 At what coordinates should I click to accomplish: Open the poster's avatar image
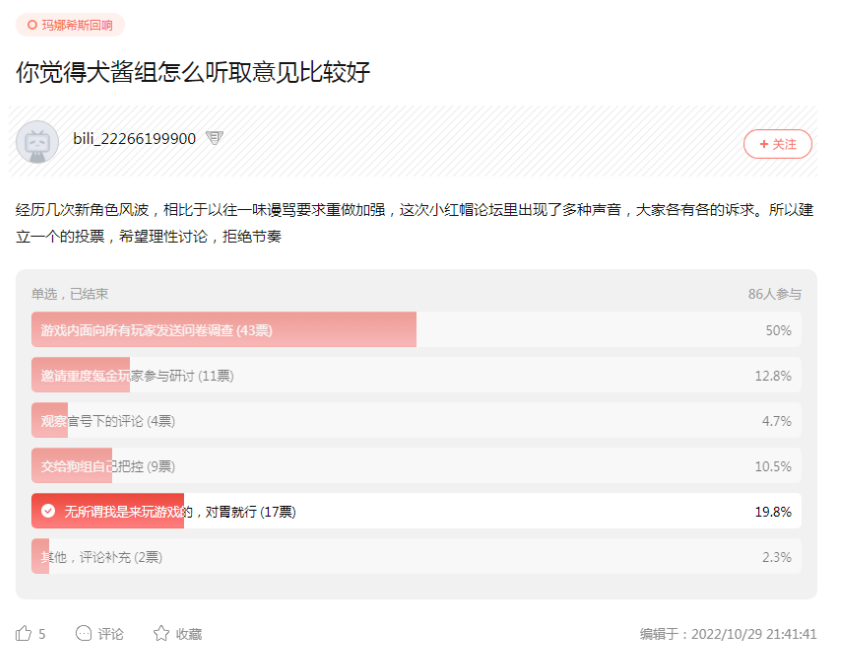[37, 142]
